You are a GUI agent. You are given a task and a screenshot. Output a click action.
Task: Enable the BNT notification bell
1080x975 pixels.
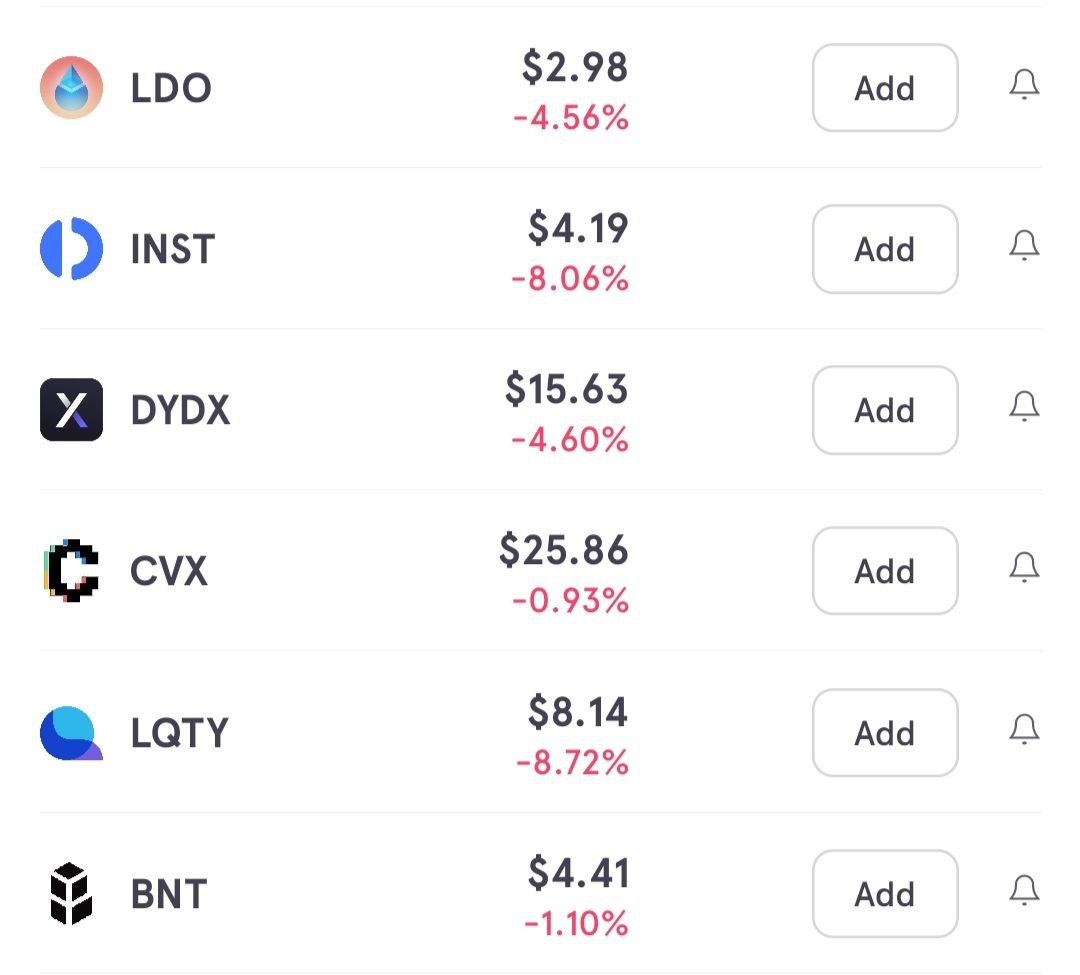[x=1024, y=890]
